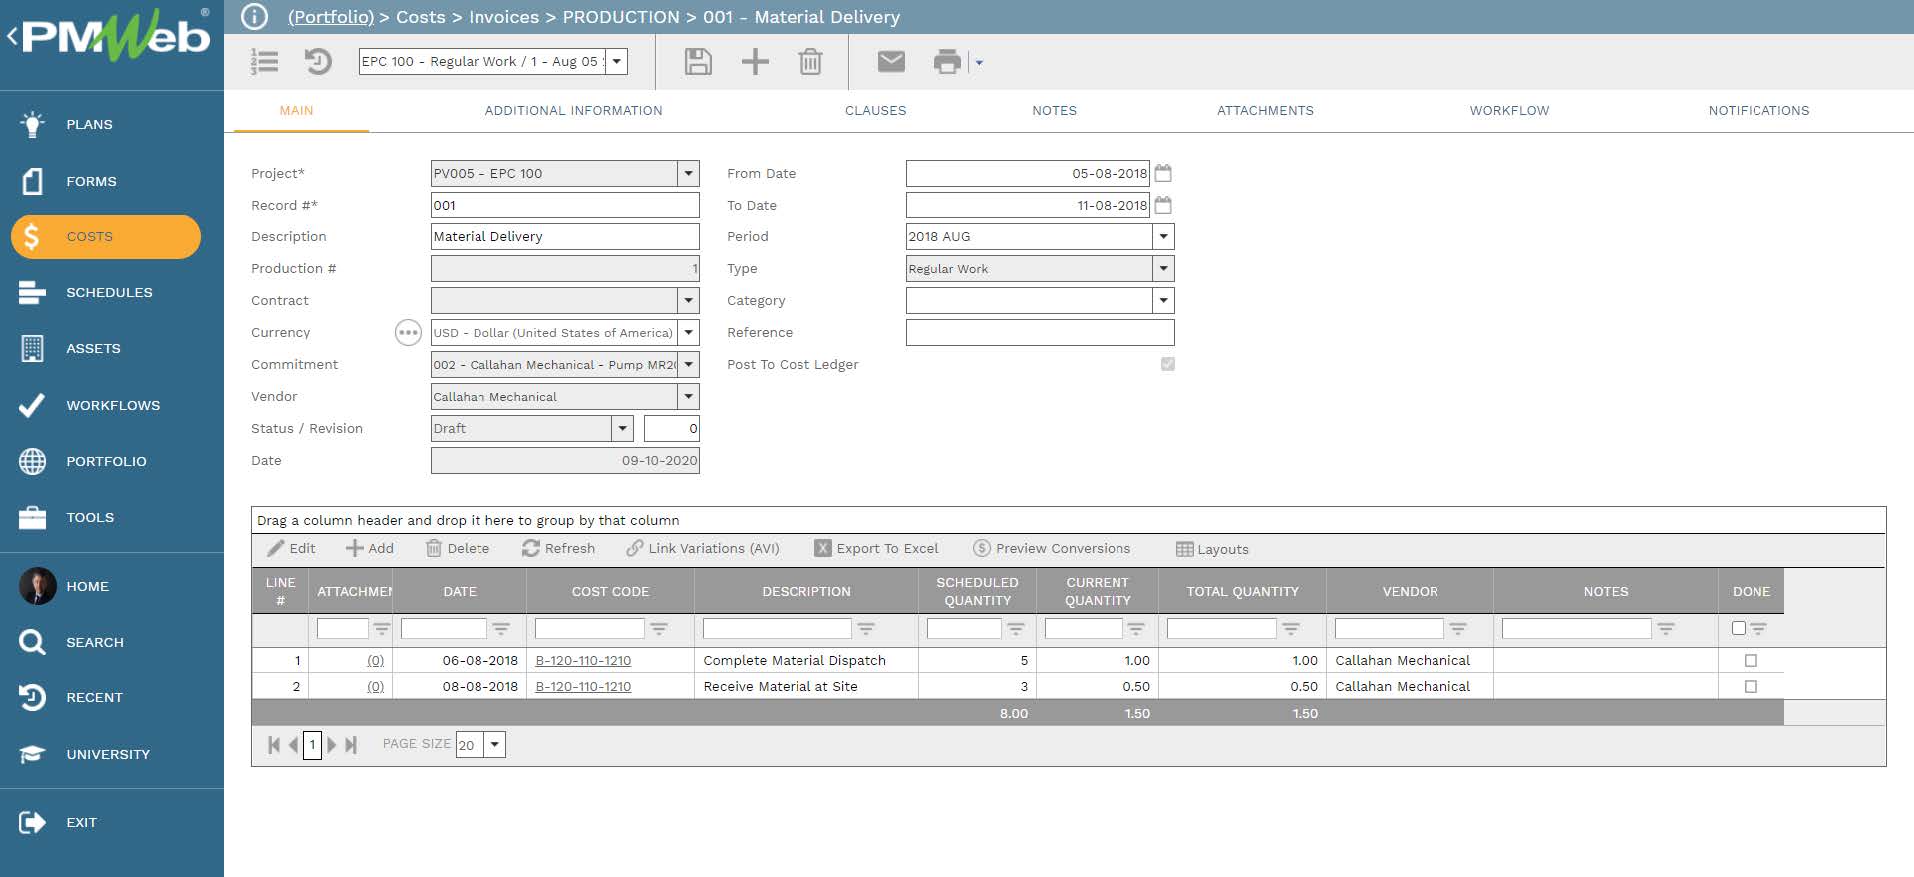Open the To Date calendar picker
The image size is (1914, 877).
1163,205
